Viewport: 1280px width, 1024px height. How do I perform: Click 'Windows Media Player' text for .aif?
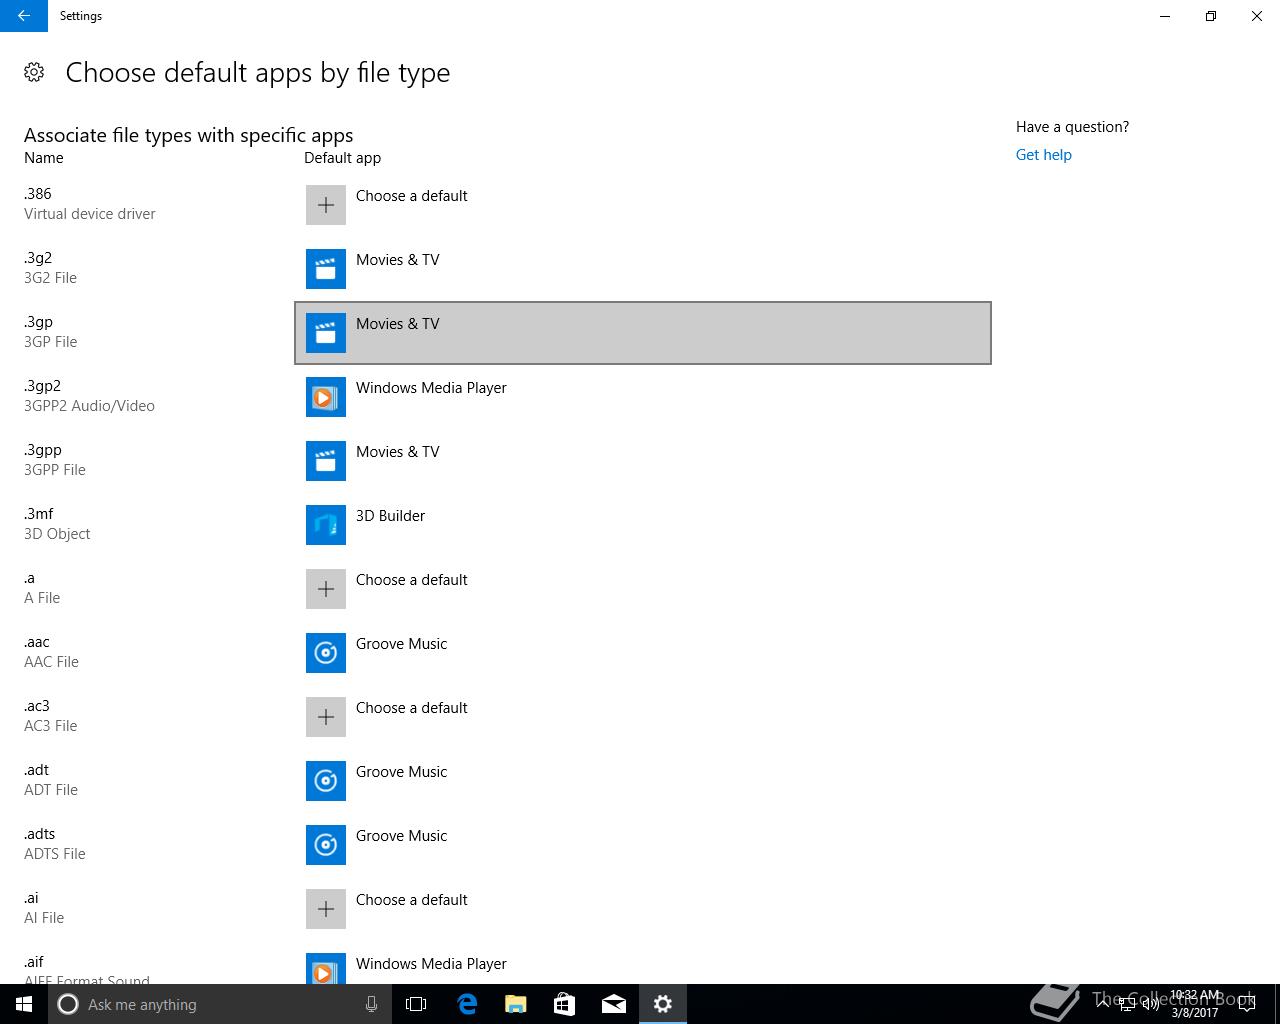pos(431,964)
